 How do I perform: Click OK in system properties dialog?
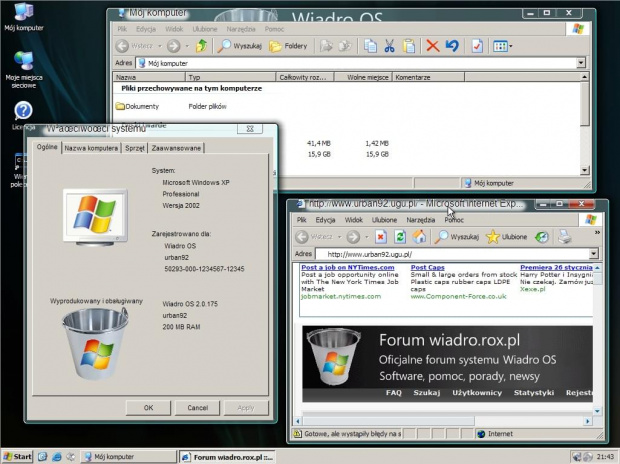click(x=148, y=408)
